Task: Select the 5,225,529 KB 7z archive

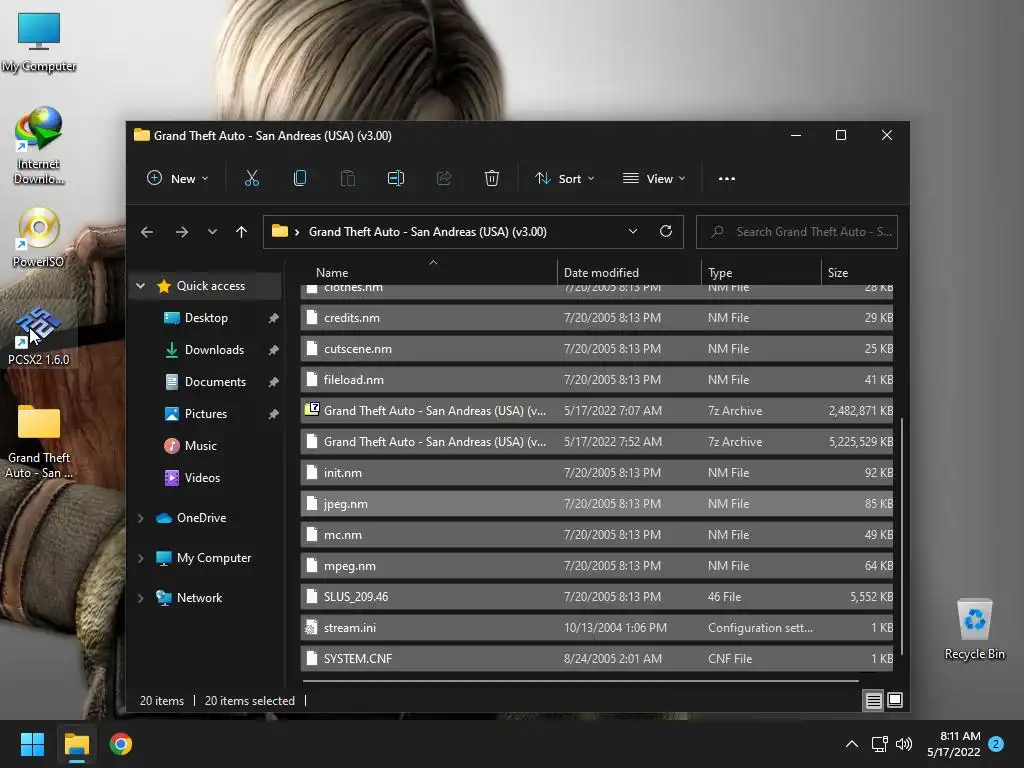Action: [x=596, y=441]
